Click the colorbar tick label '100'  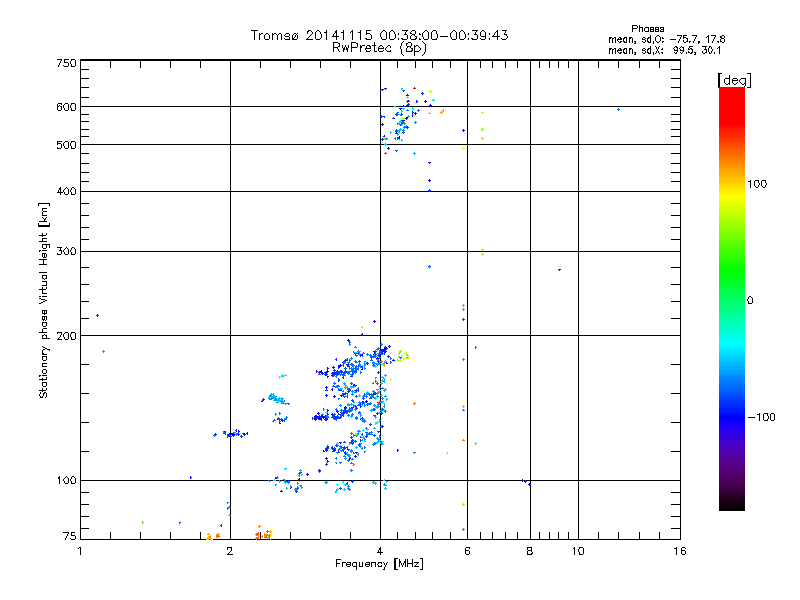[x=757, y=184]
